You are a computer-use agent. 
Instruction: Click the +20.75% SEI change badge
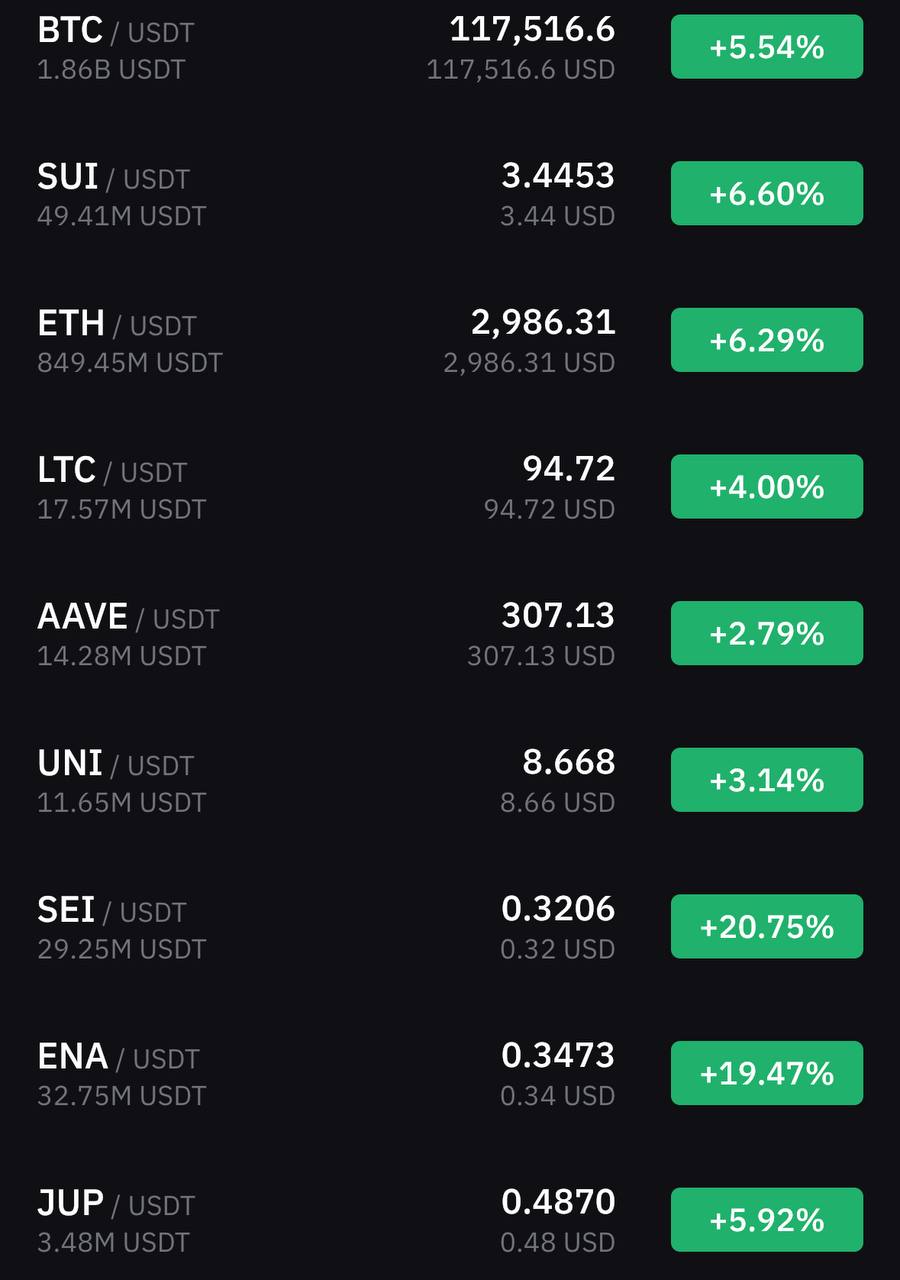coord(767,927)
